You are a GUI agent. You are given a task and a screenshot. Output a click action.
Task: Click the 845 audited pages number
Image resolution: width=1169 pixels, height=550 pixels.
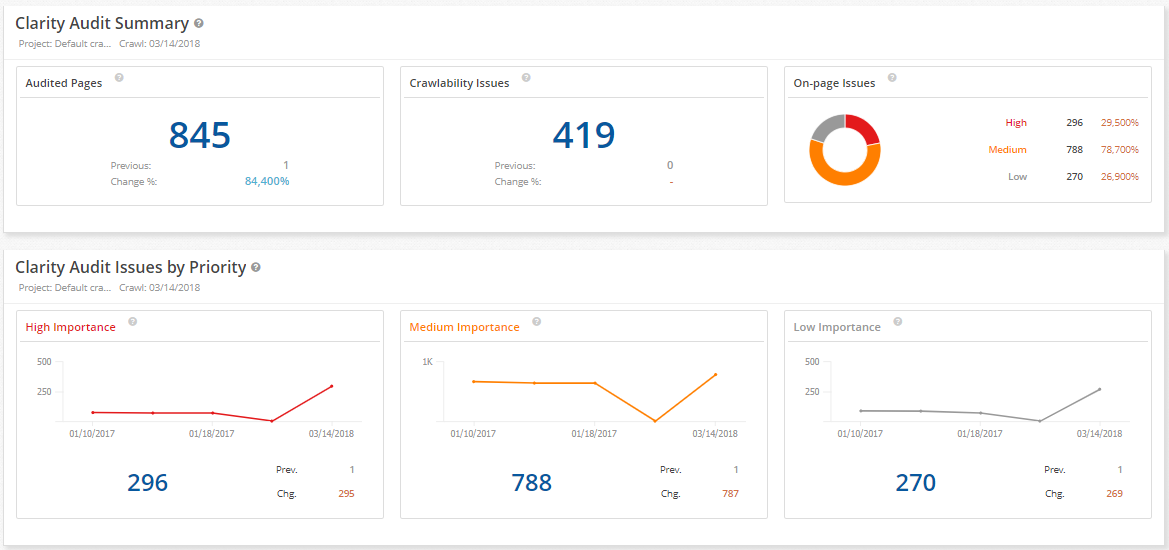[200, 135]
